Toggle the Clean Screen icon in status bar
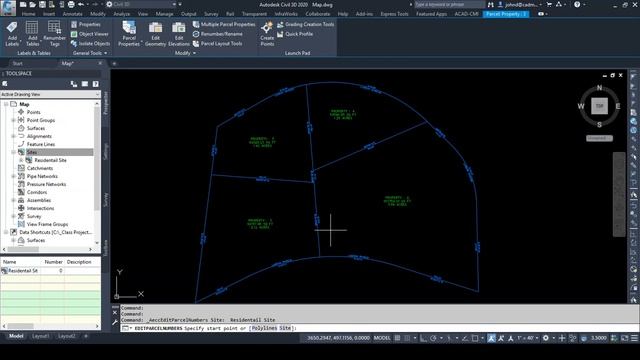 click(x=624, y=338)
